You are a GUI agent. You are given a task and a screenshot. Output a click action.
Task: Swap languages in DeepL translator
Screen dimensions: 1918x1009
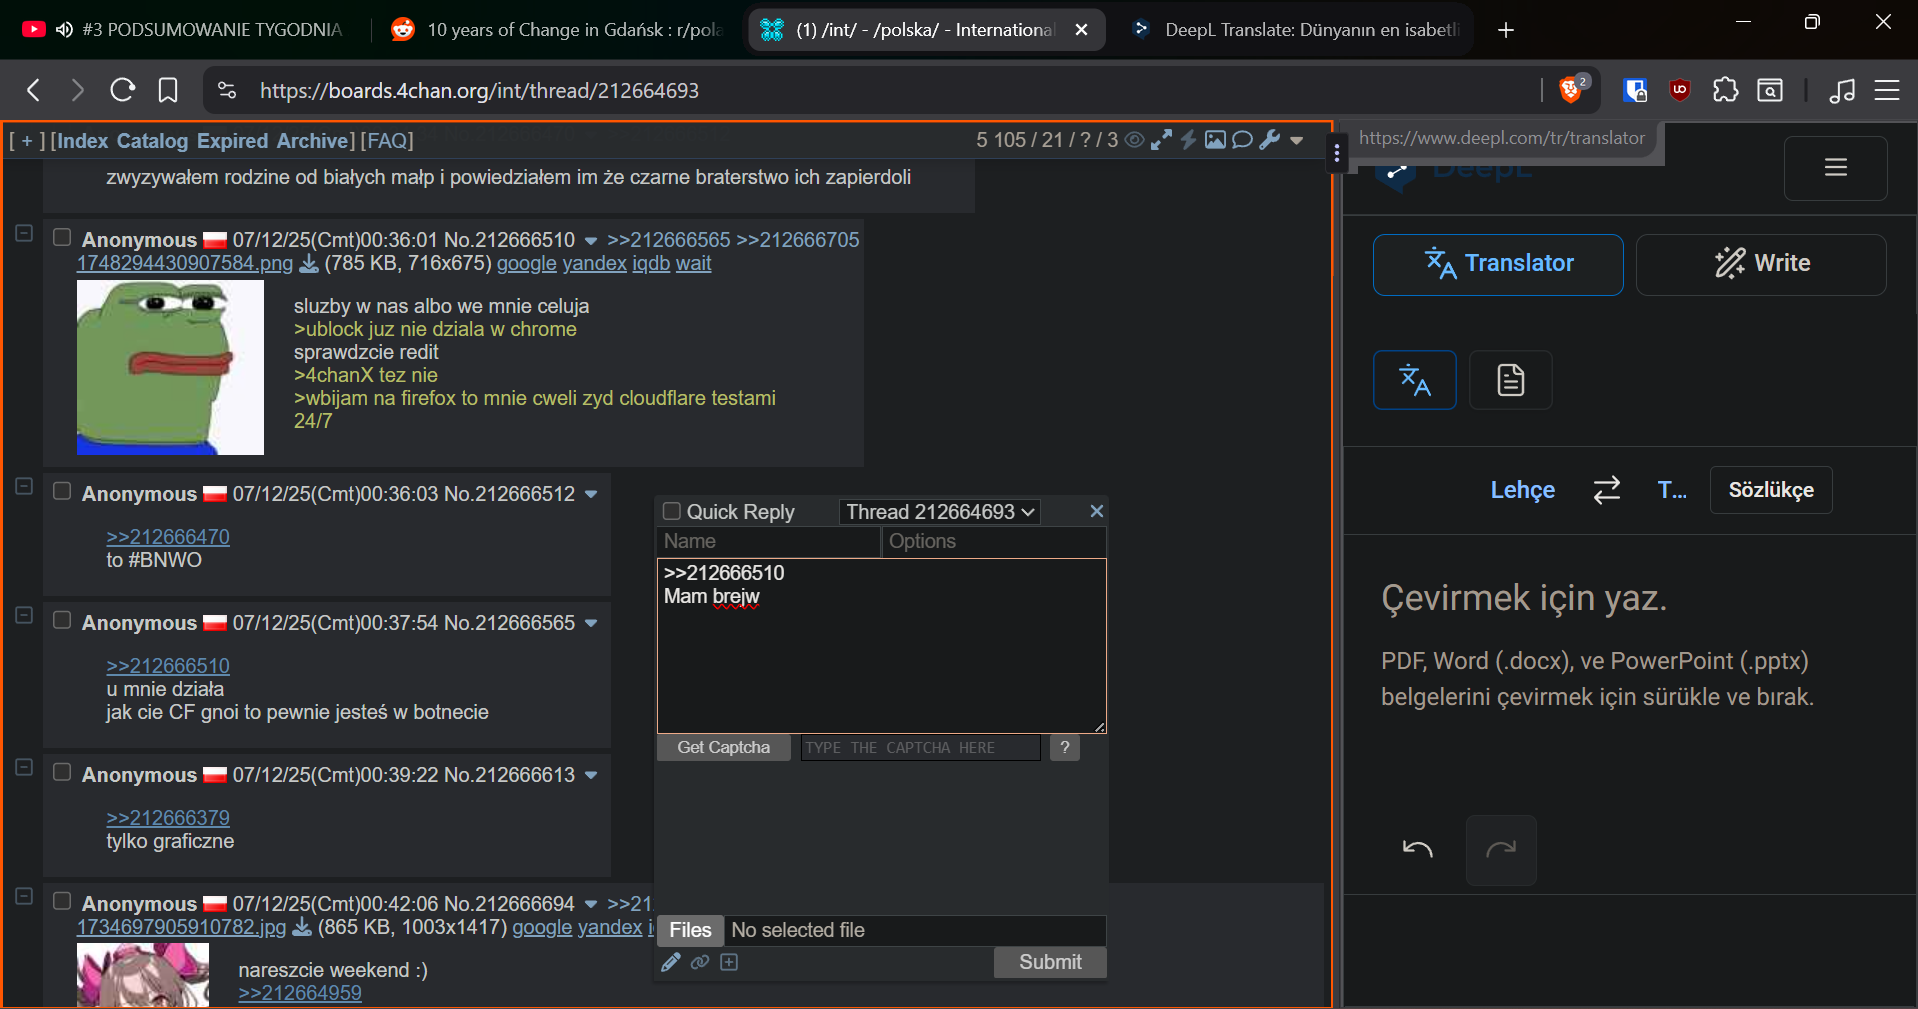tap(1607, 490)
